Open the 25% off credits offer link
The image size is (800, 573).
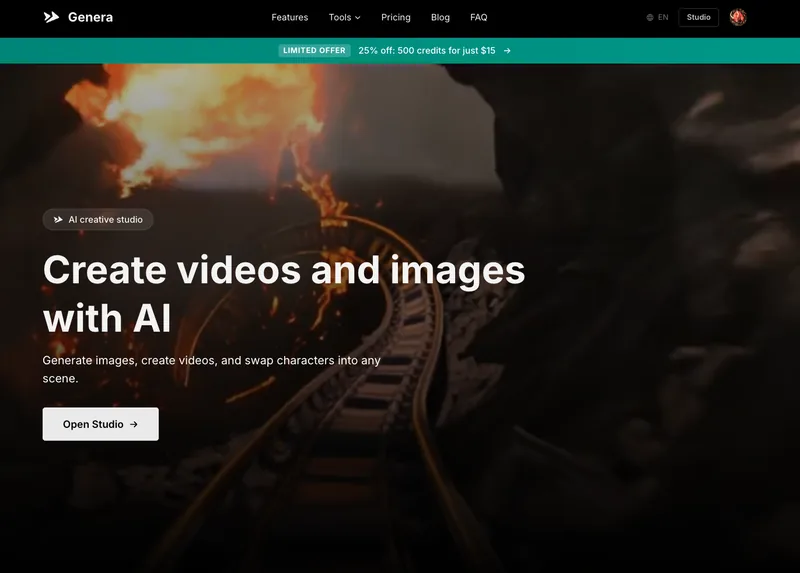click(427, 50)
